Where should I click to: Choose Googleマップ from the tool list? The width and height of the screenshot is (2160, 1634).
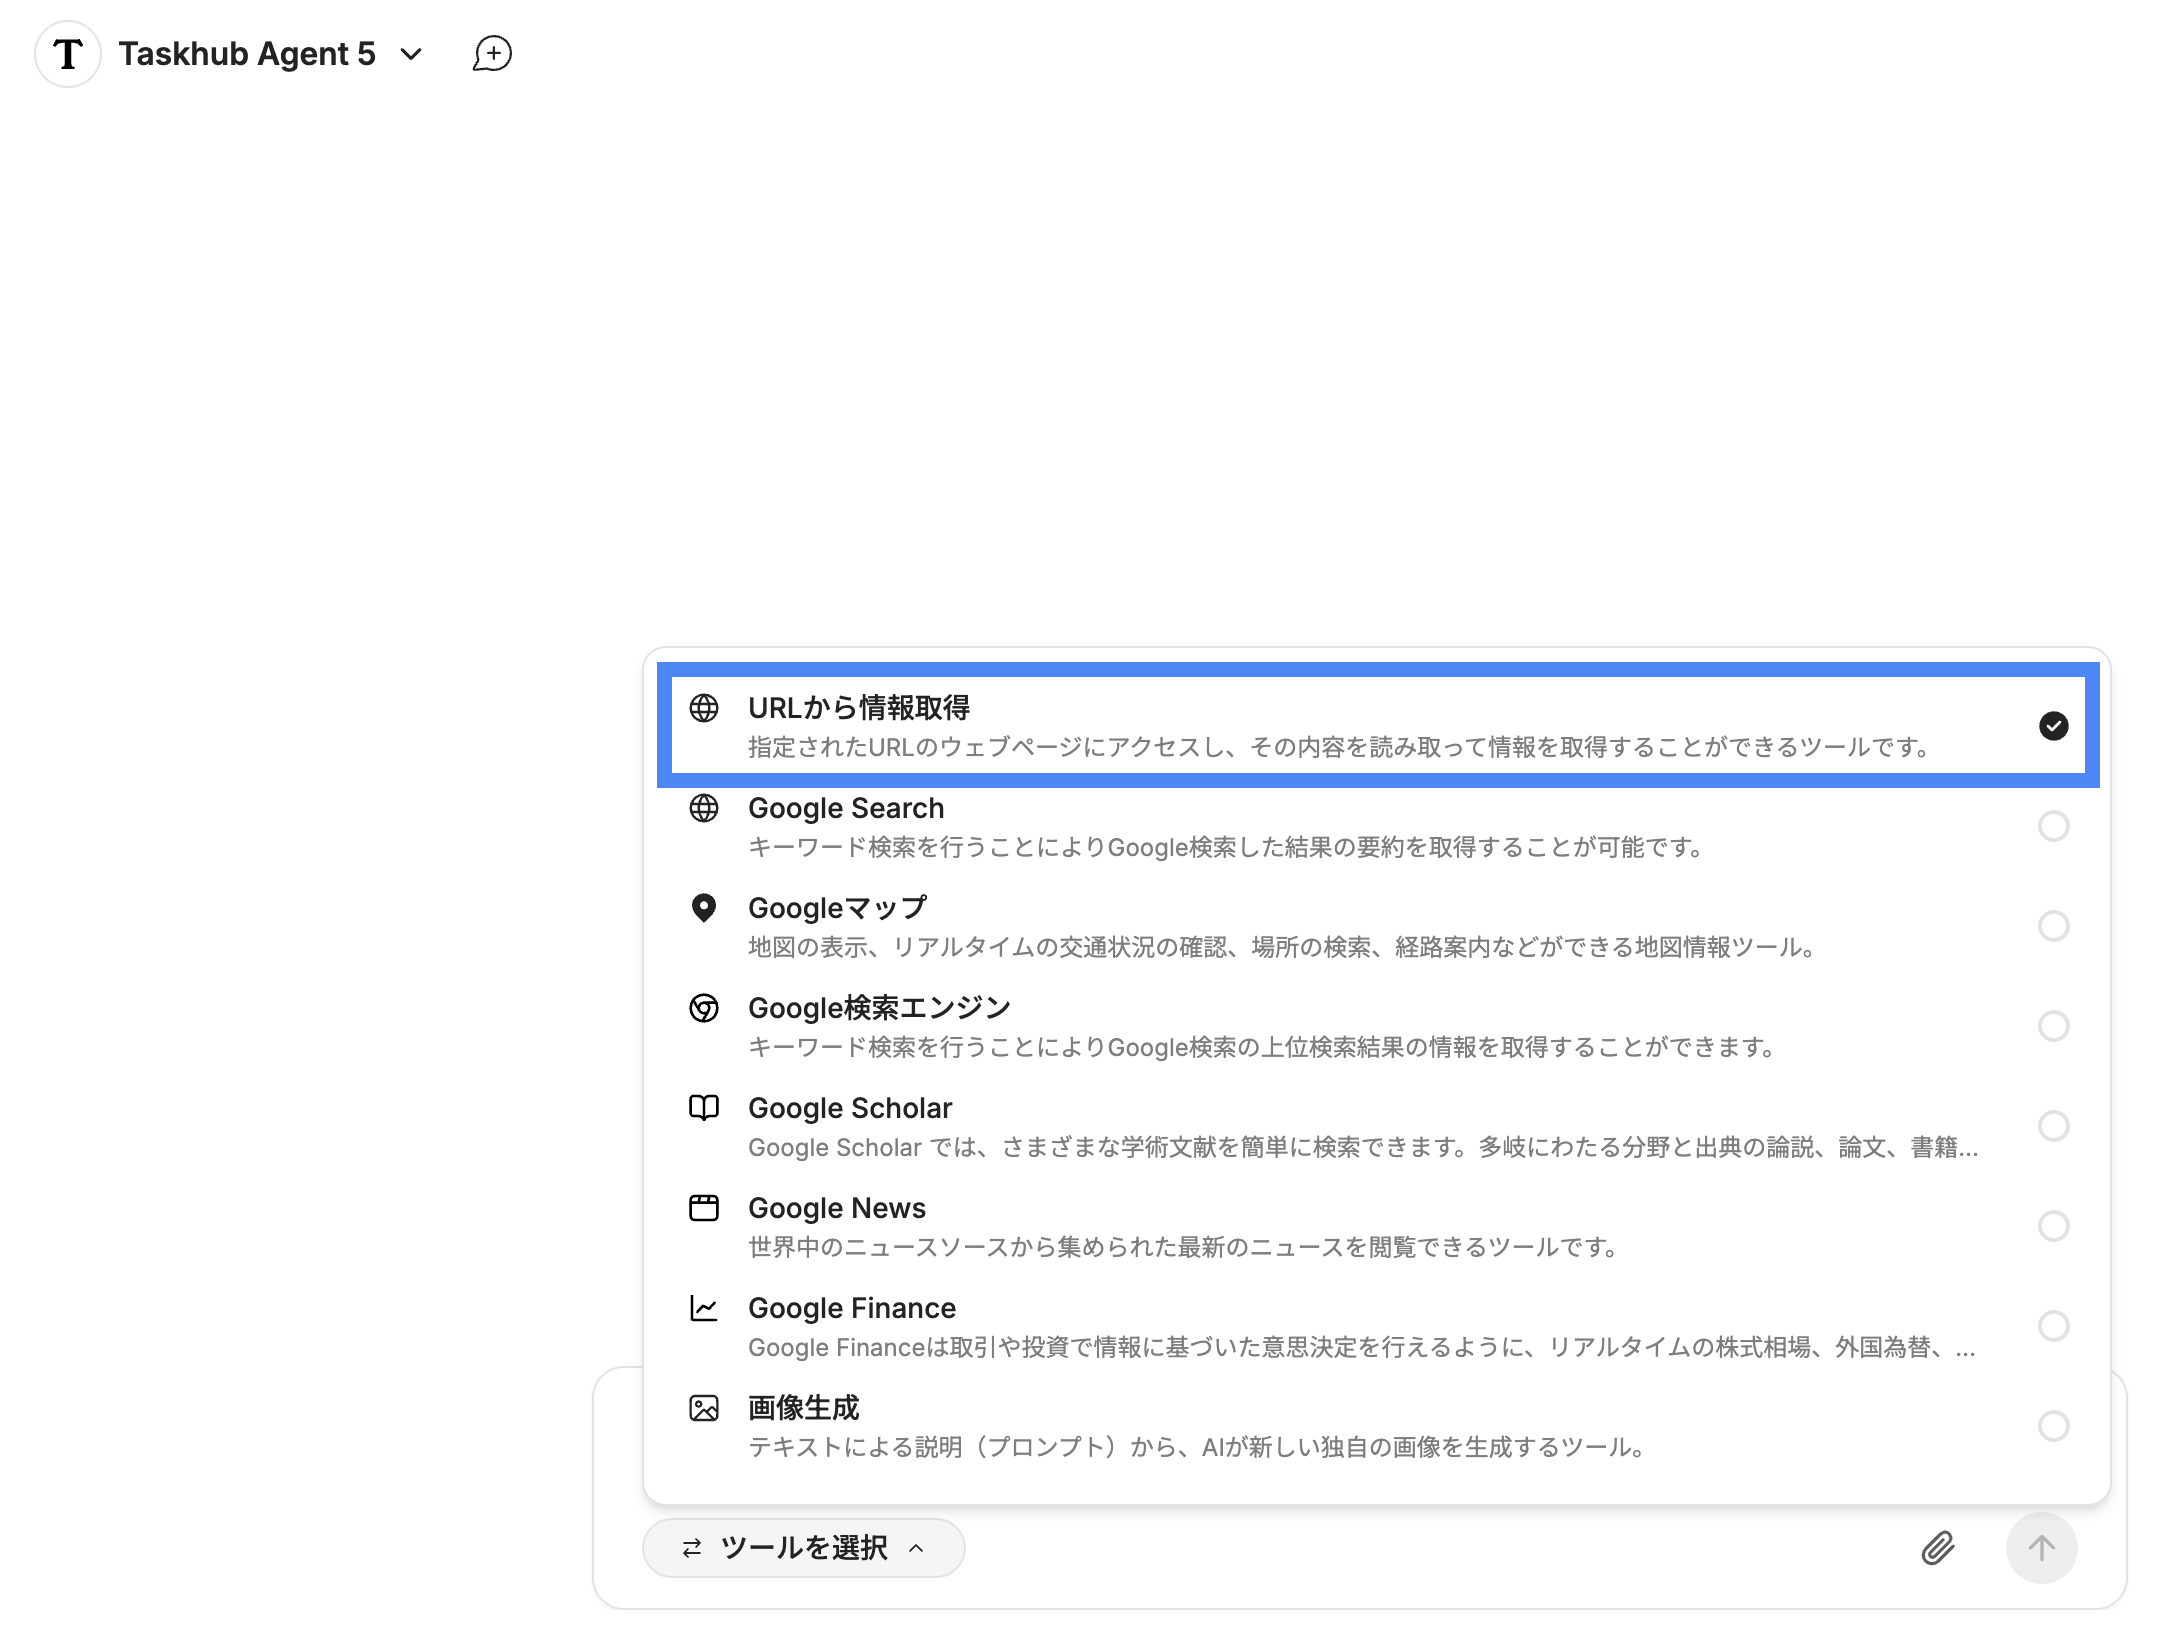click(x=838, y=908)
